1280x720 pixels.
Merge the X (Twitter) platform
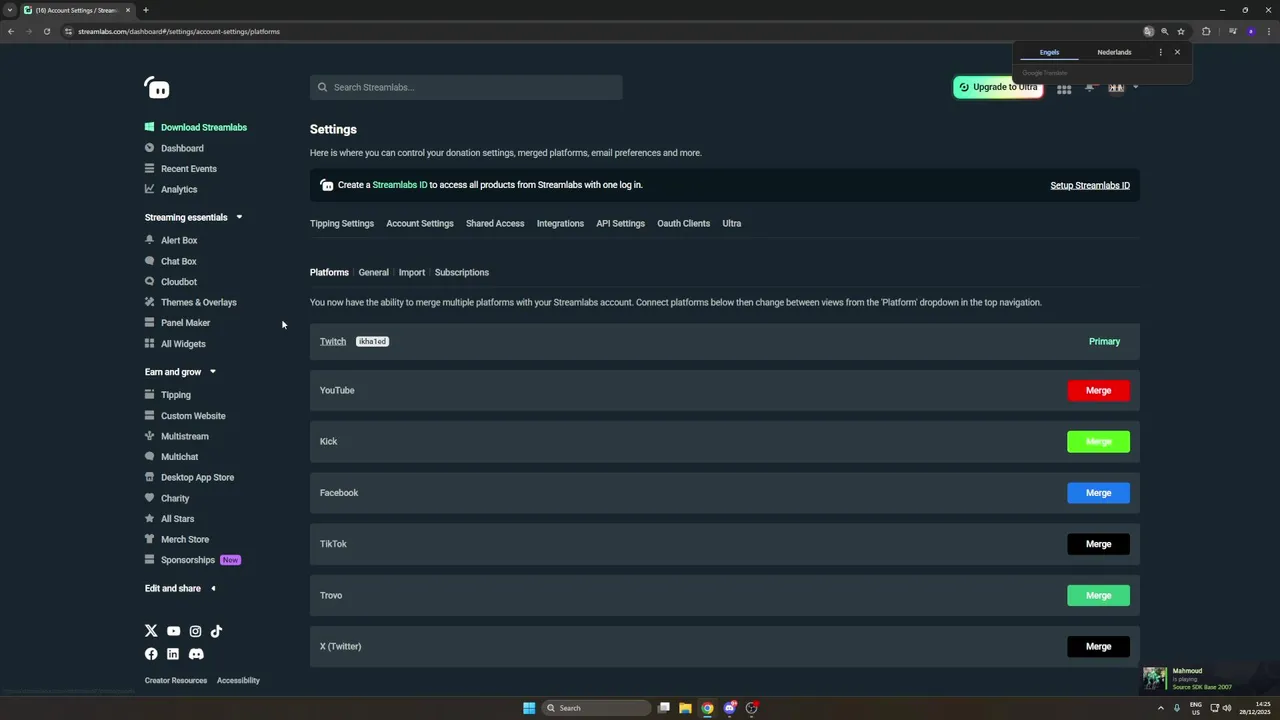(x=1099, y=646)
